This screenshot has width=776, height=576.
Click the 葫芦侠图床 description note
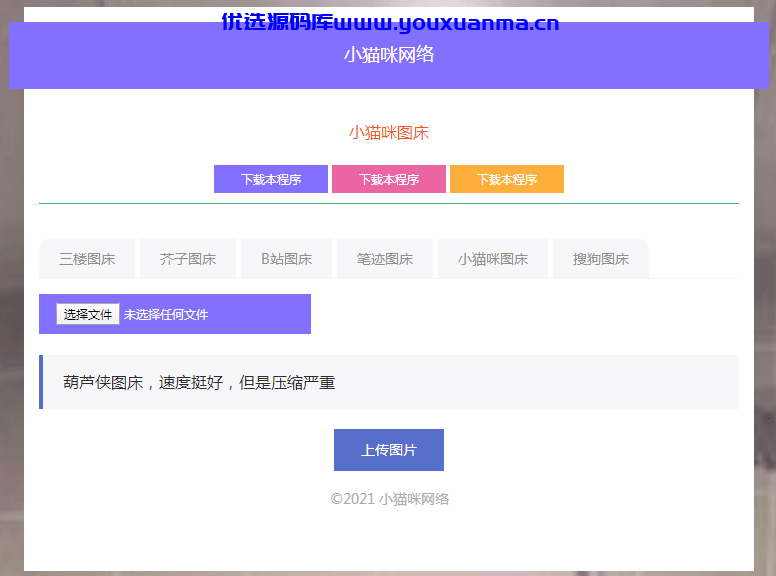coord(389,382)
